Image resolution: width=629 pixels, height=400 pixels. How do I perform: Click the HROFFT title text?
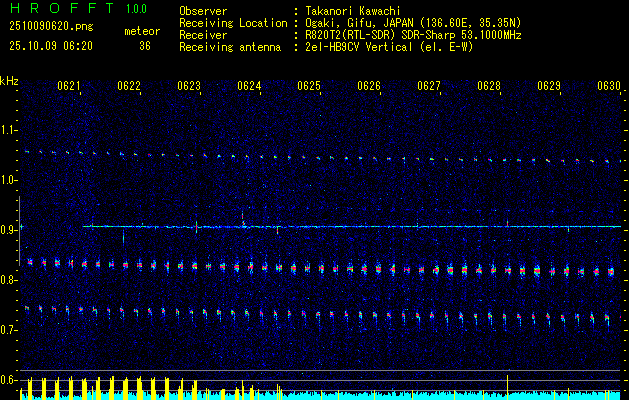coord(62,8)
